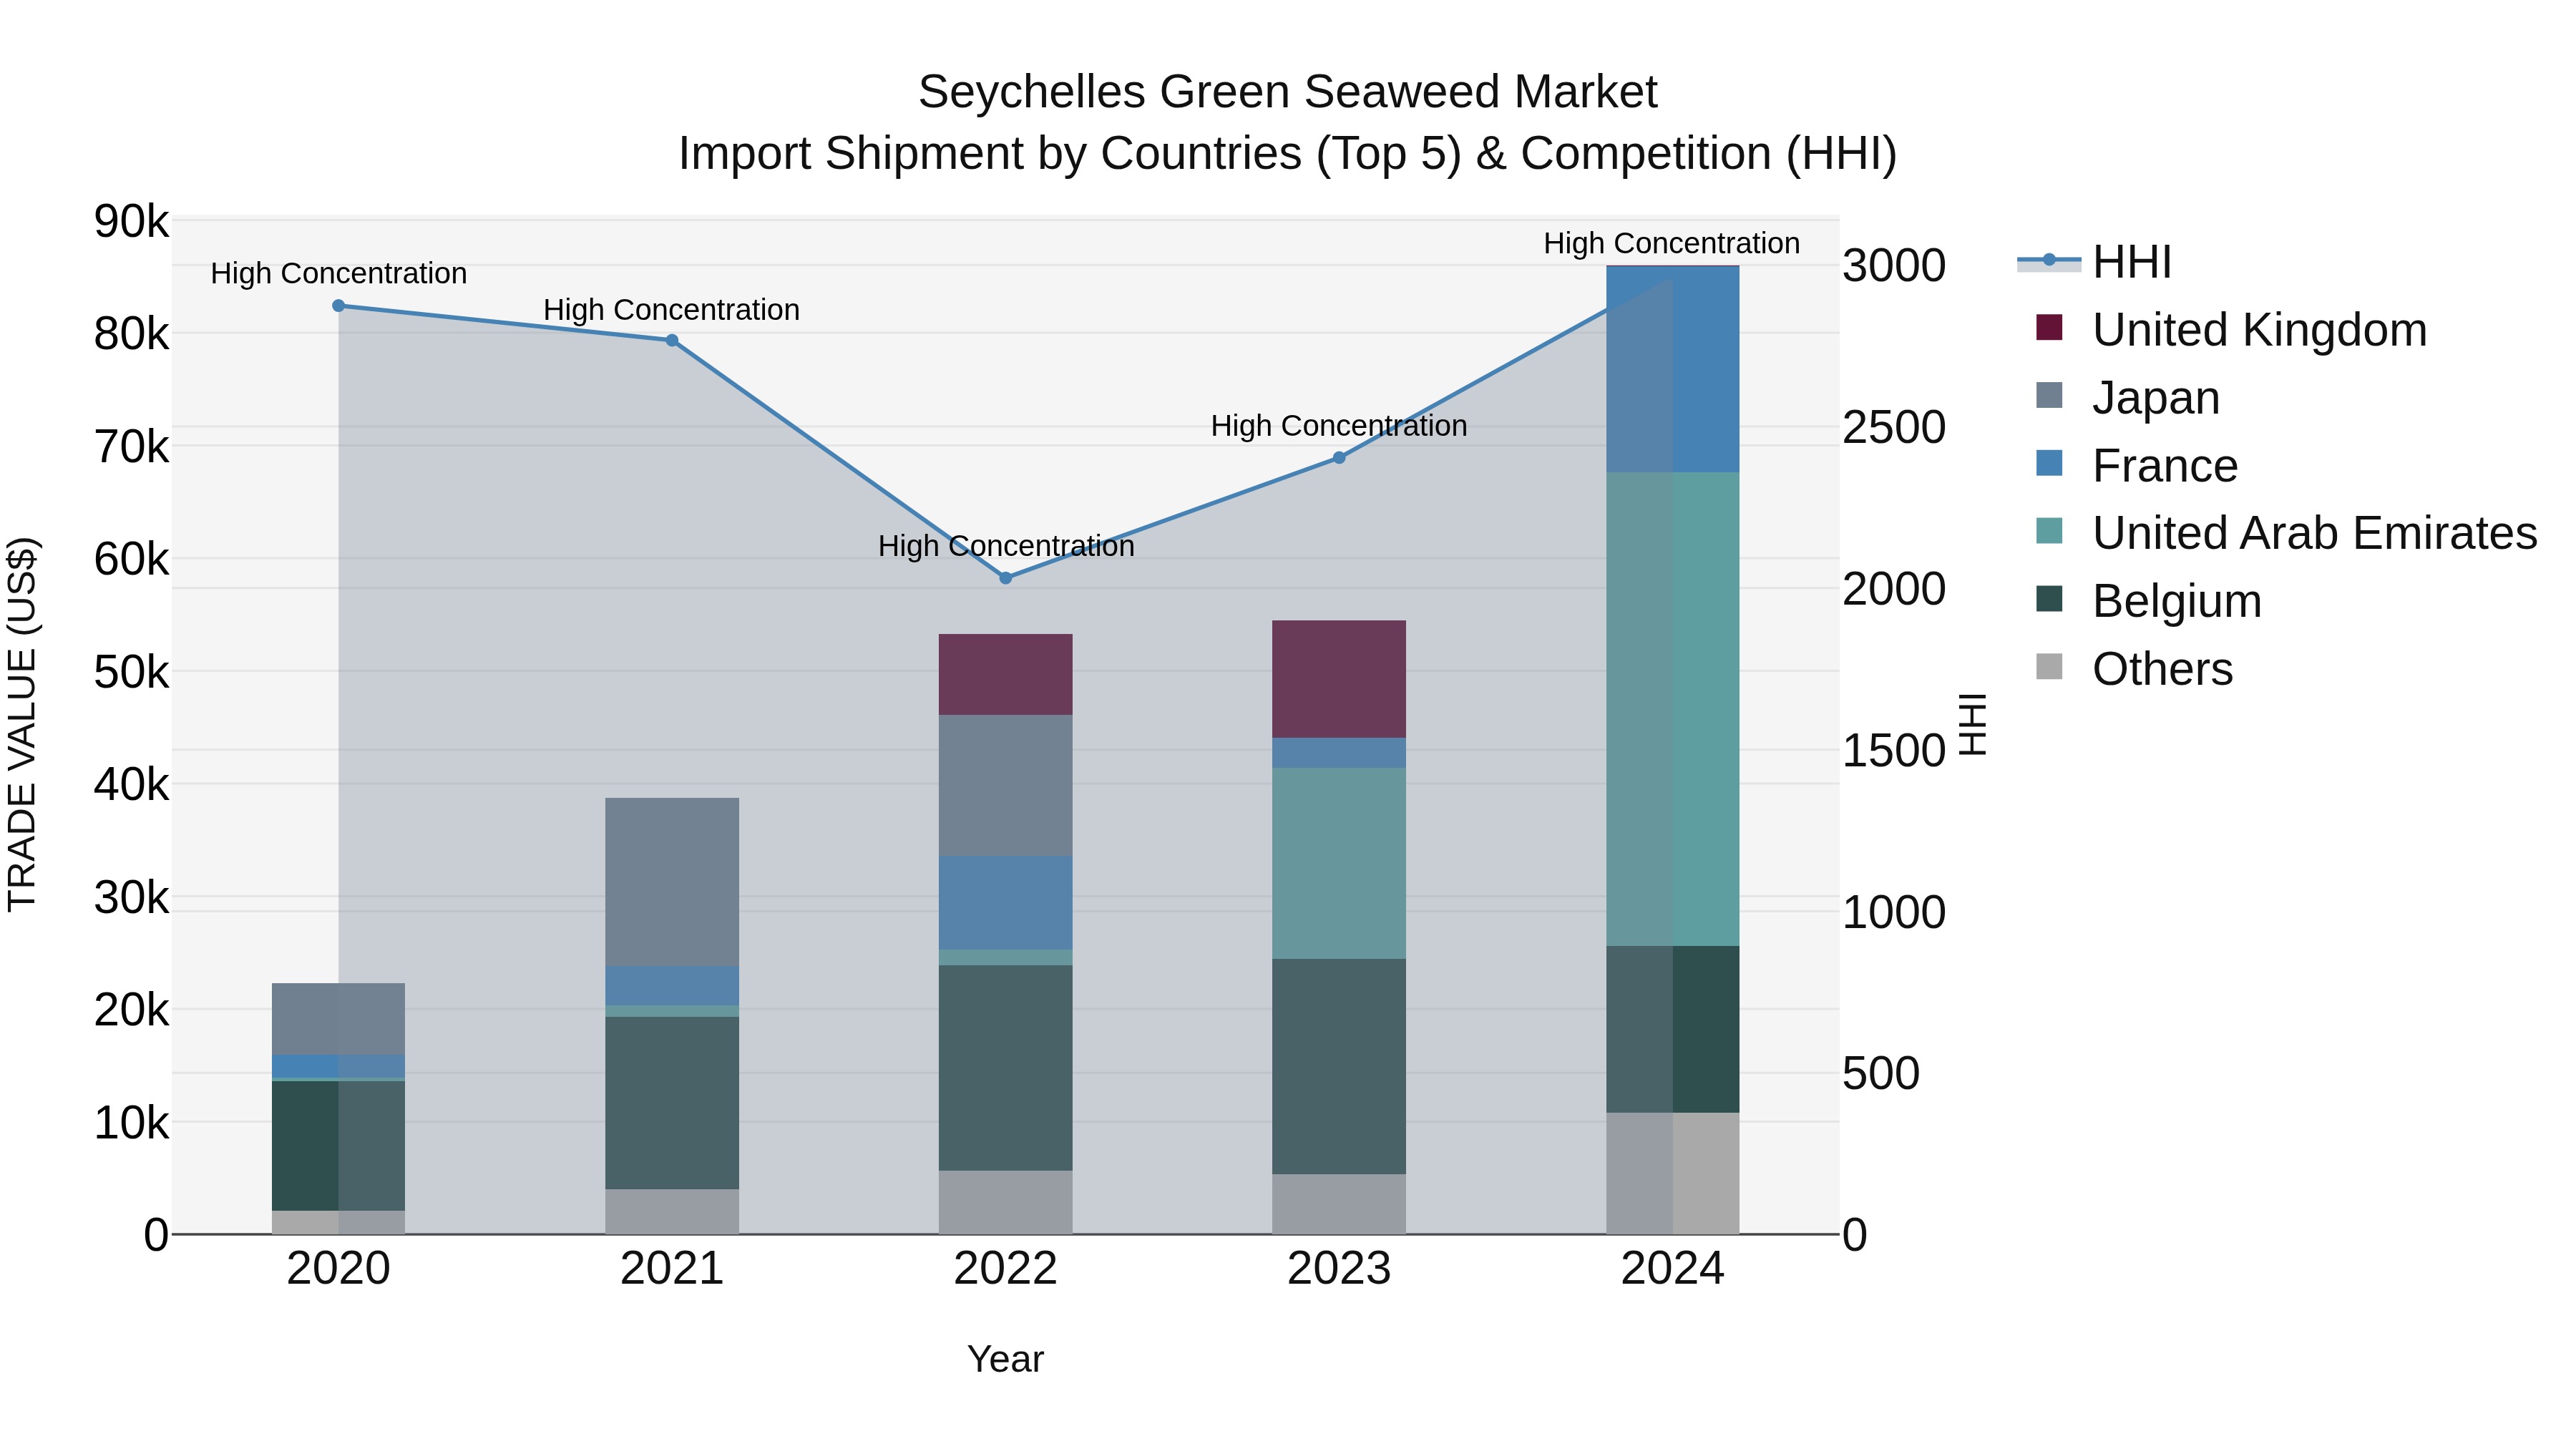Toggle the France legend entry
This screenshot has height=1449, width=2576.
(x=2137, y=465)
